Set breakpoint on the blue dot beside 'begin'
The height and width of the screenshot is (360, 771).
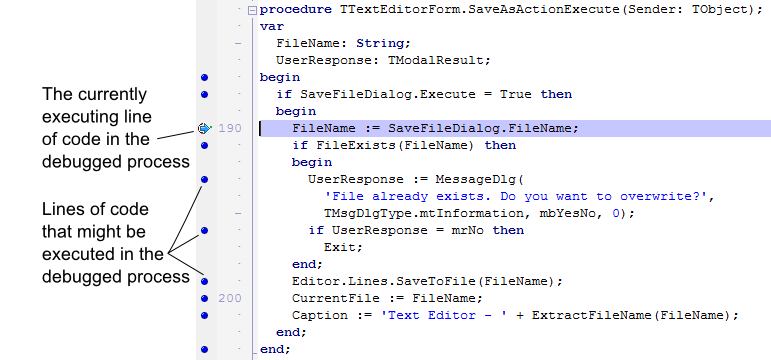[x=205, y=77]
